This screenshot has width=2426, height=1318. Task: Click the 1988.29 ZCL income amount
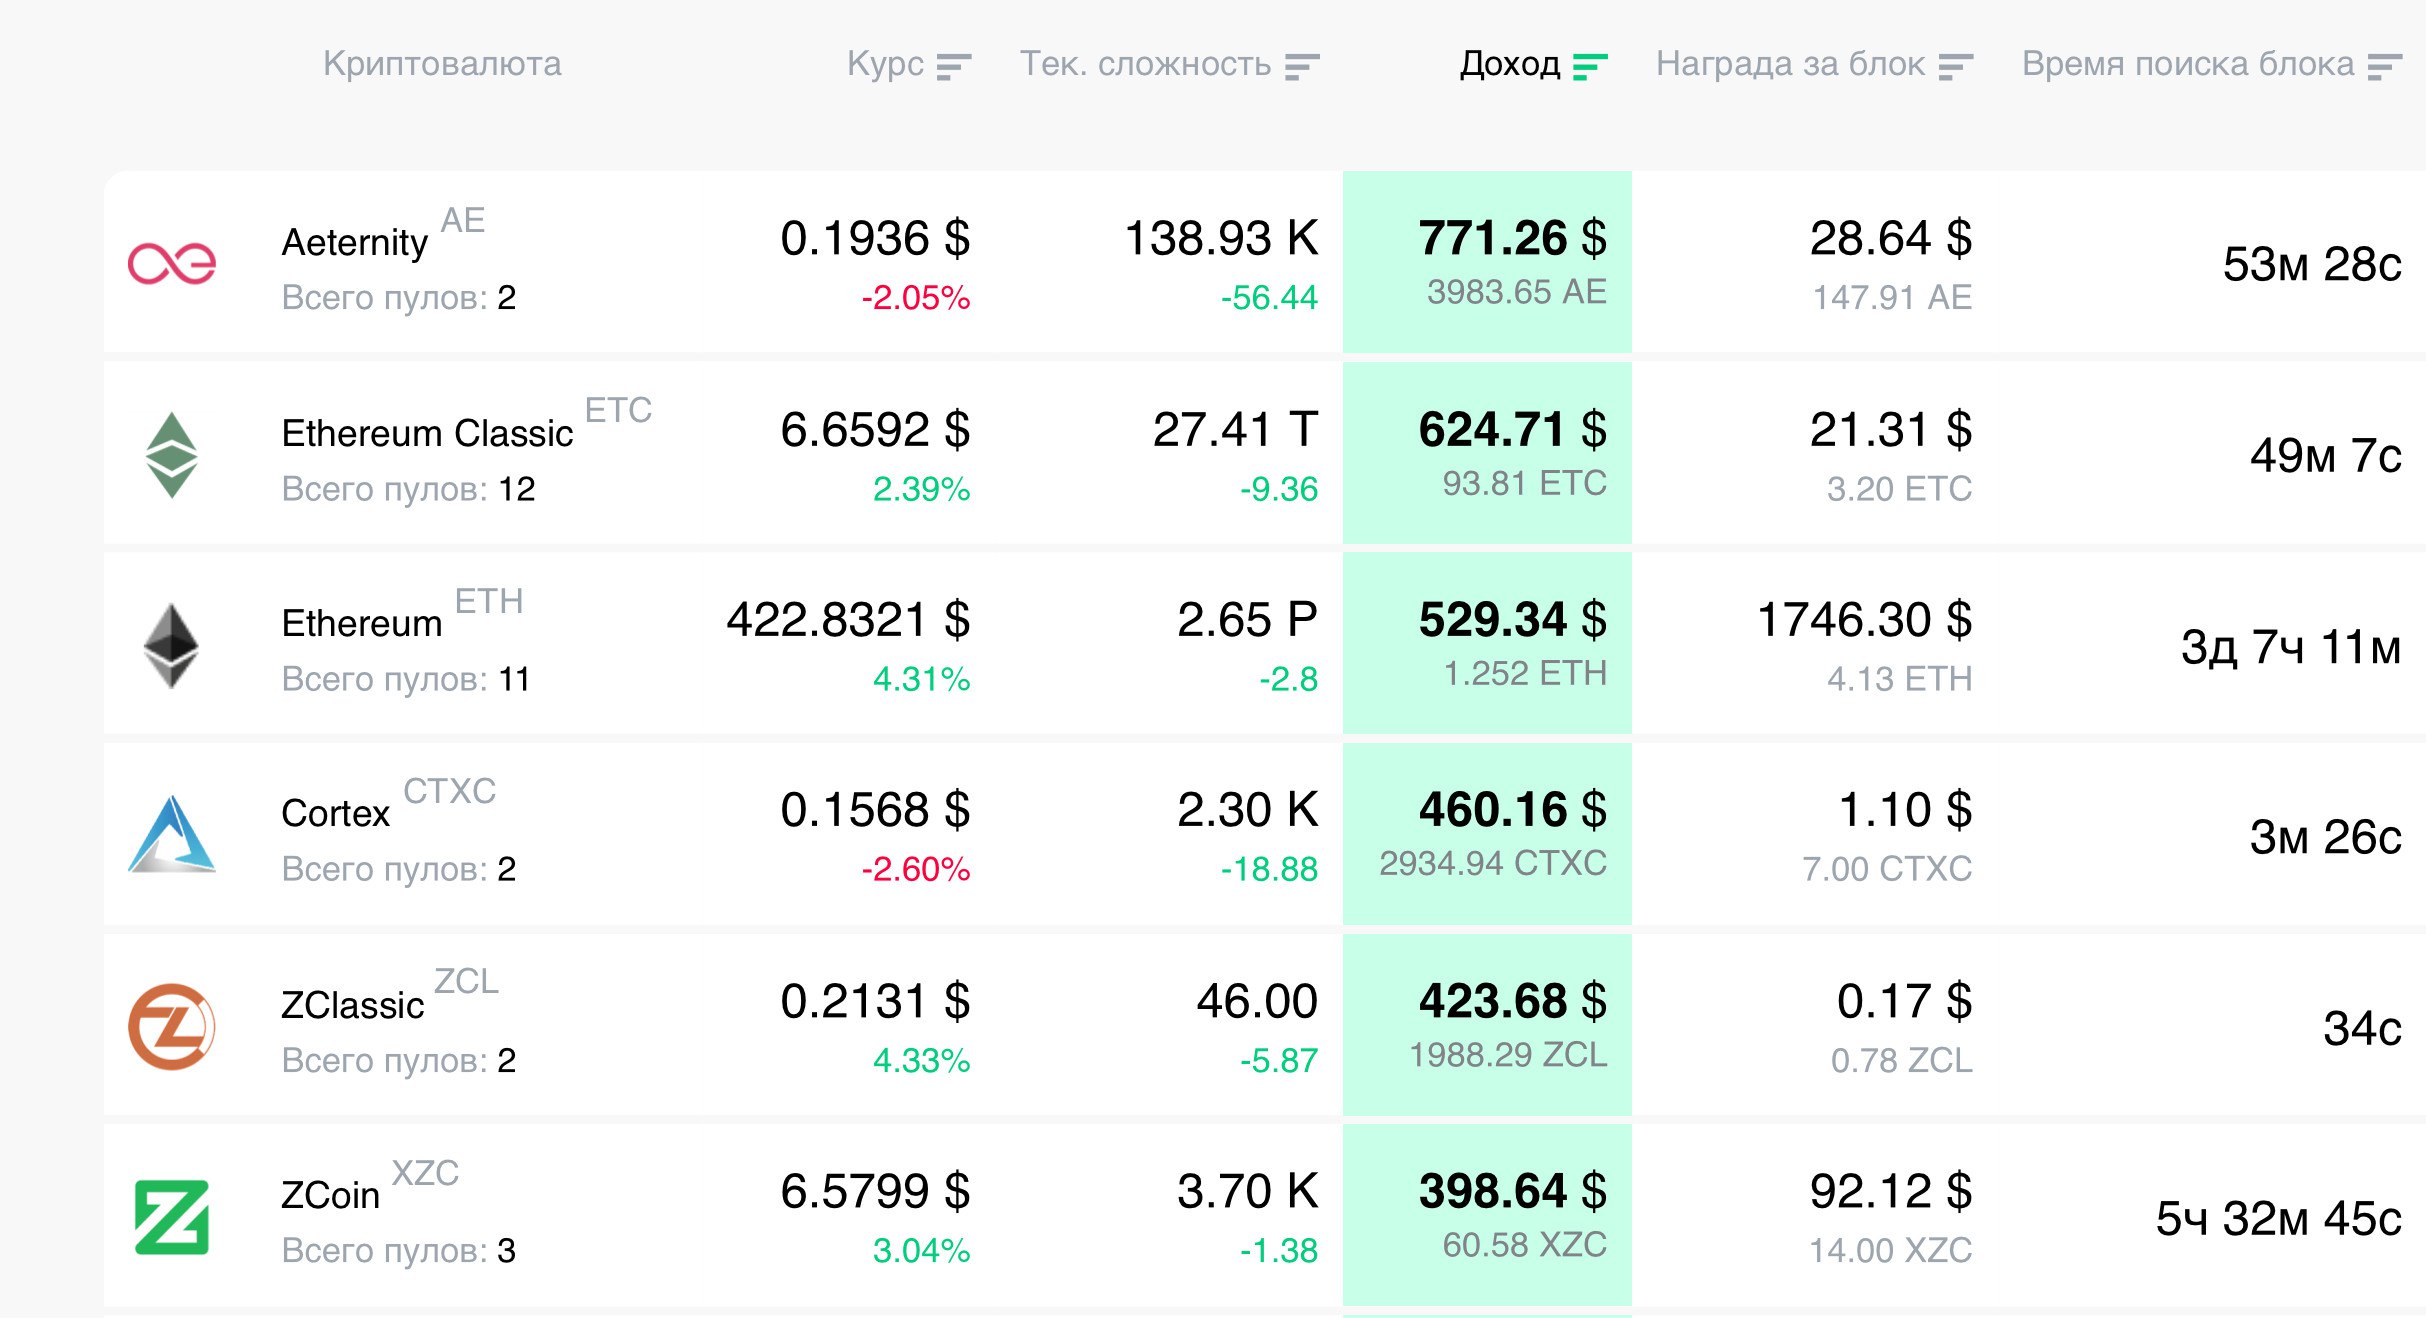pos(1508,1055)
